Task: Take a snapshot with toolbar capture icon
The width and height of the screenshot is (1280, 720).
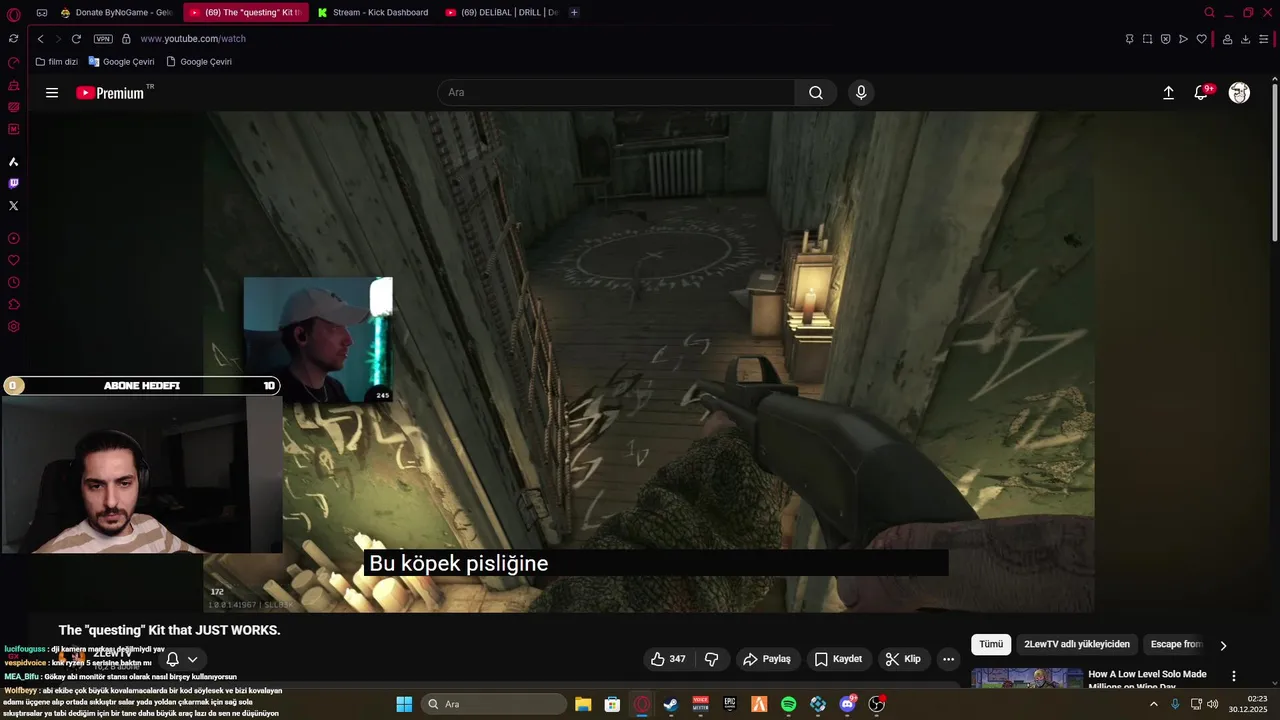Action: coord(1147,39)
